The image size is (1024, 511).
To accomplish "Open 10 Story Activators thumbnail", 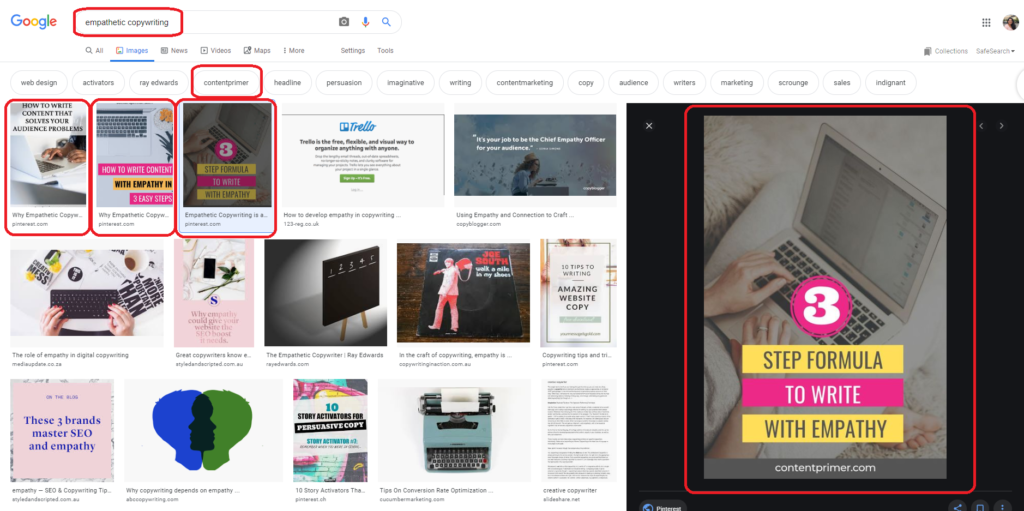I will point(330,431).
